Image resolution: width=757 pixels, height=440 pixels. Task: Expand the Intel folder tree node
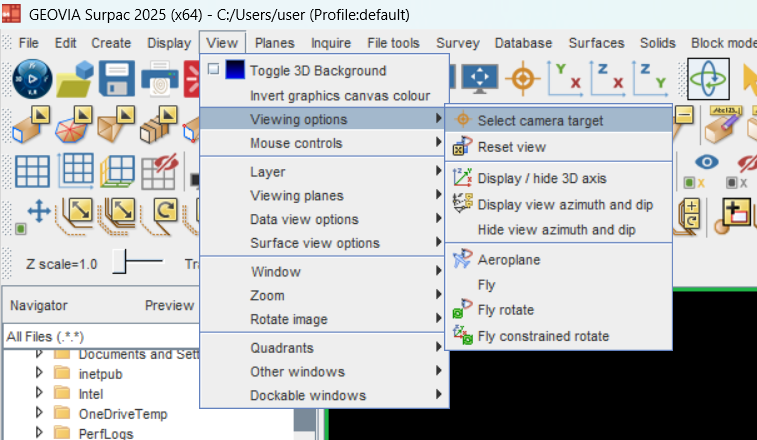coord(39,393)
